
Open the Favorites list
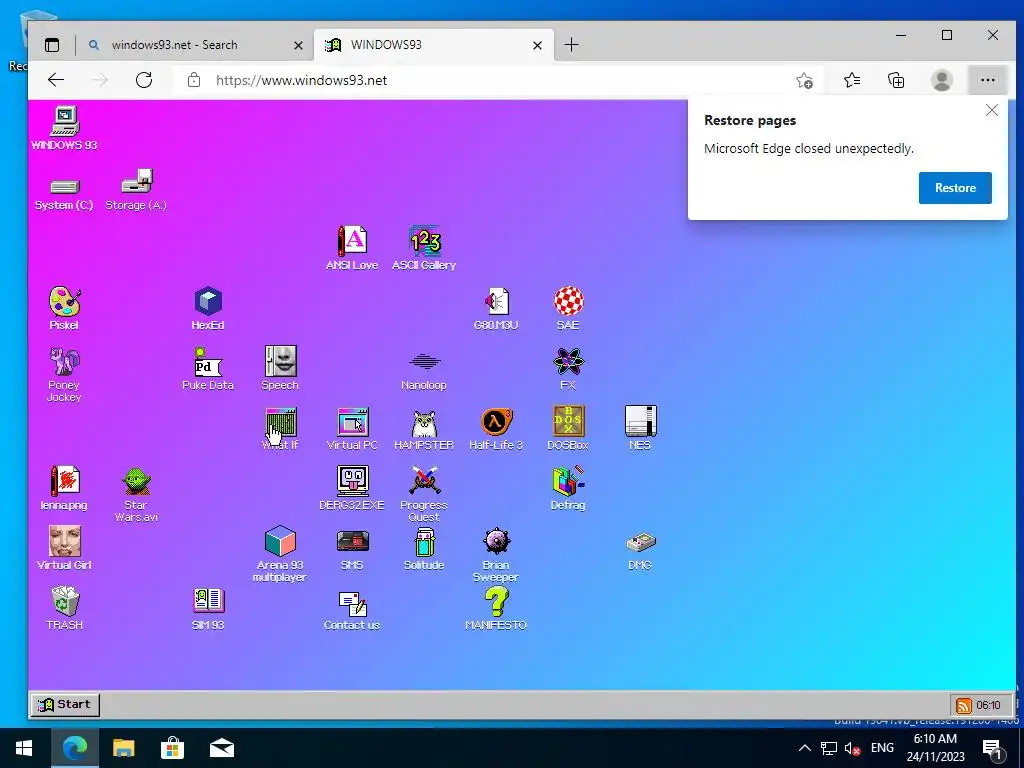coord(852,80)
